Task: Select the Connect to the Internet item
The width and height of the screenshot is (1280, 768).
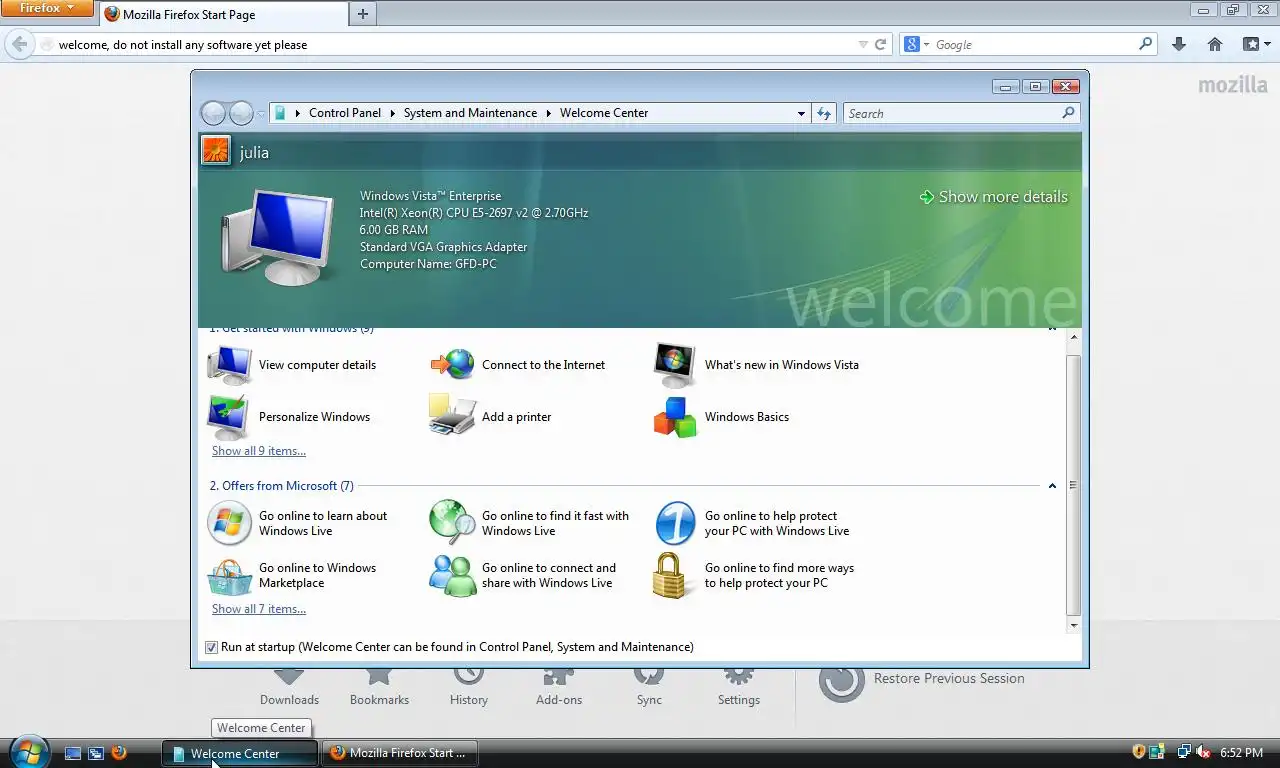Action: click(x=518, y=365)
